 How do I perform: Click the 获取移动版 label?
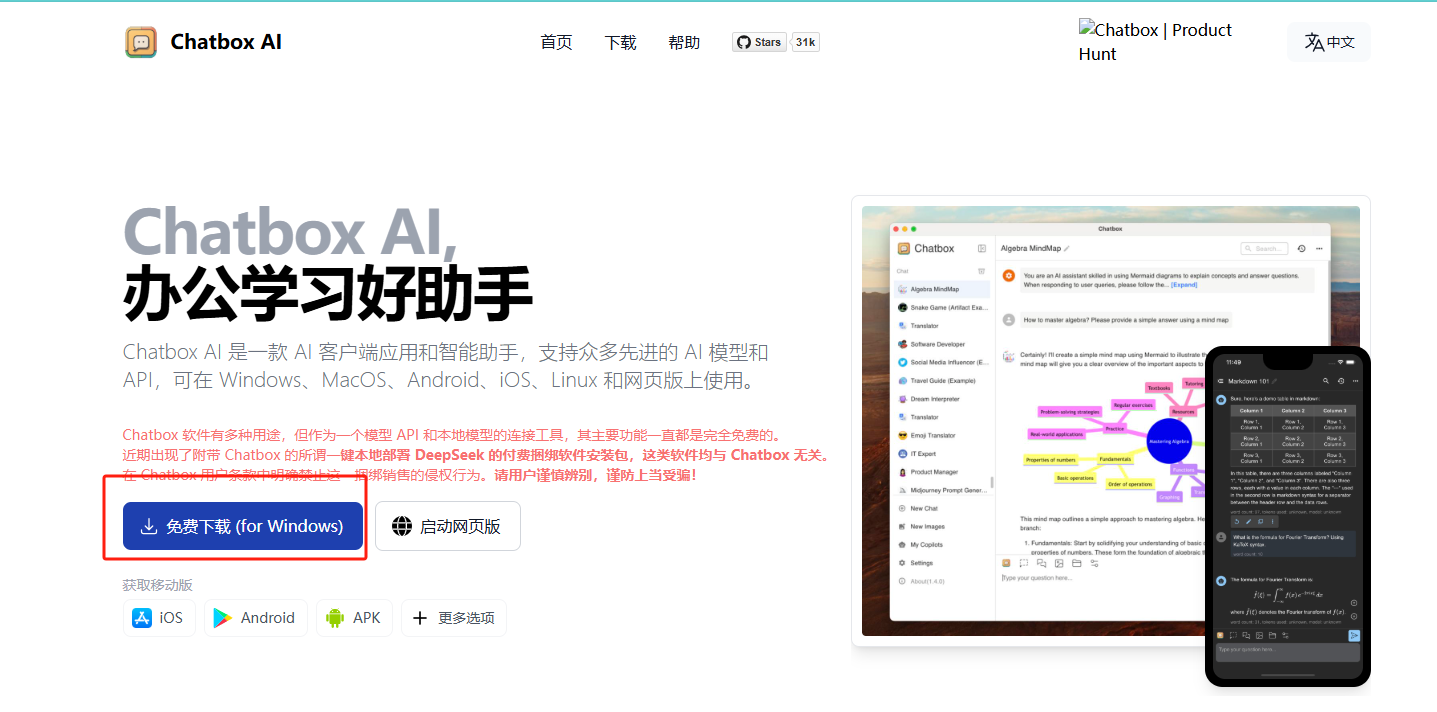click(x=158, y=585)
